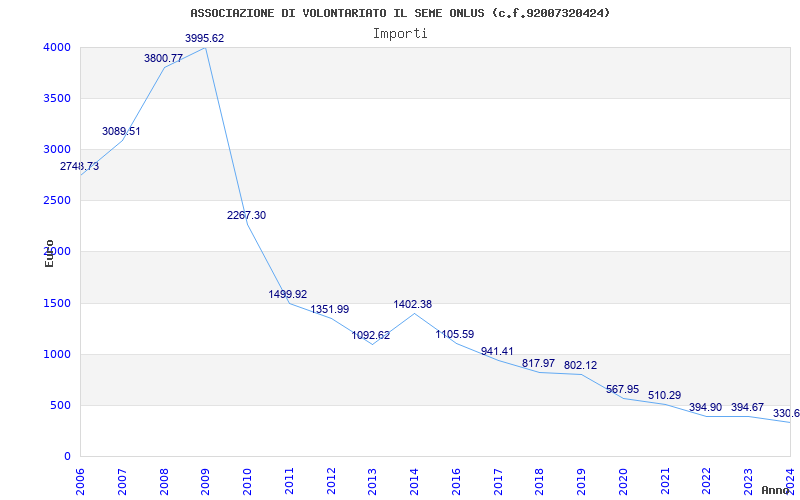This screenshot has height=500, width=800.
Task: Select the data label 1351.99
Action: coord(330,309)
